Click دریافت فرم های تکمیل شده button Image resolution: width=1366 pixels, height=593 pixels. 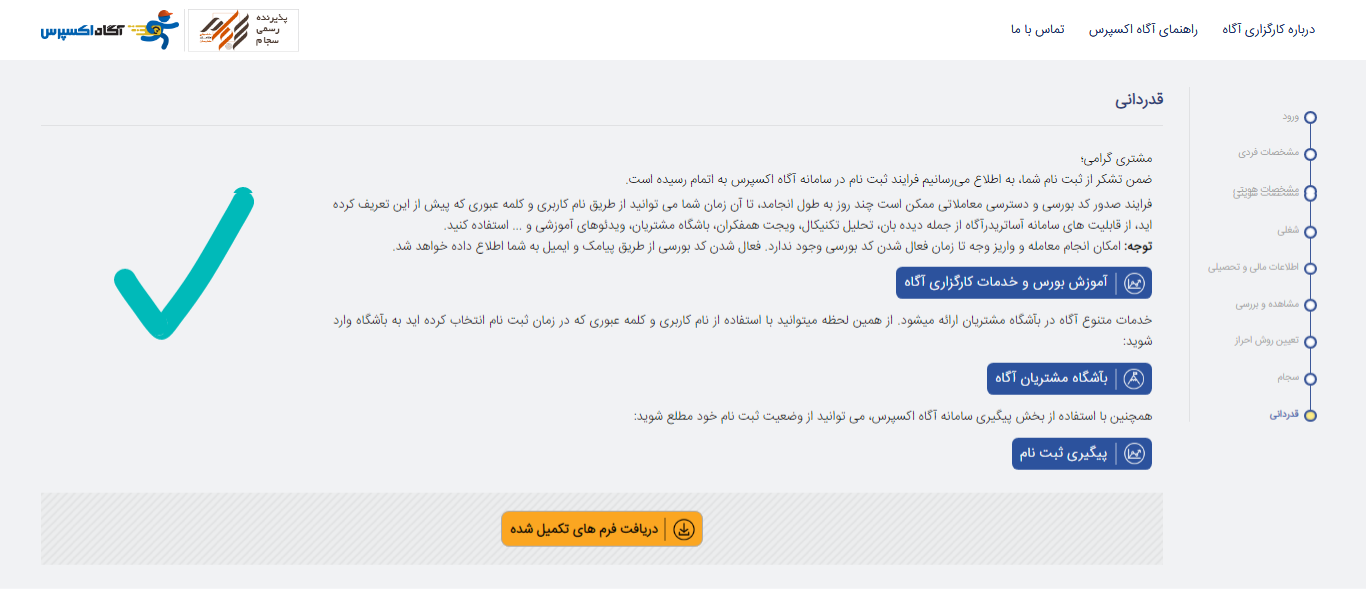point(602,529)
